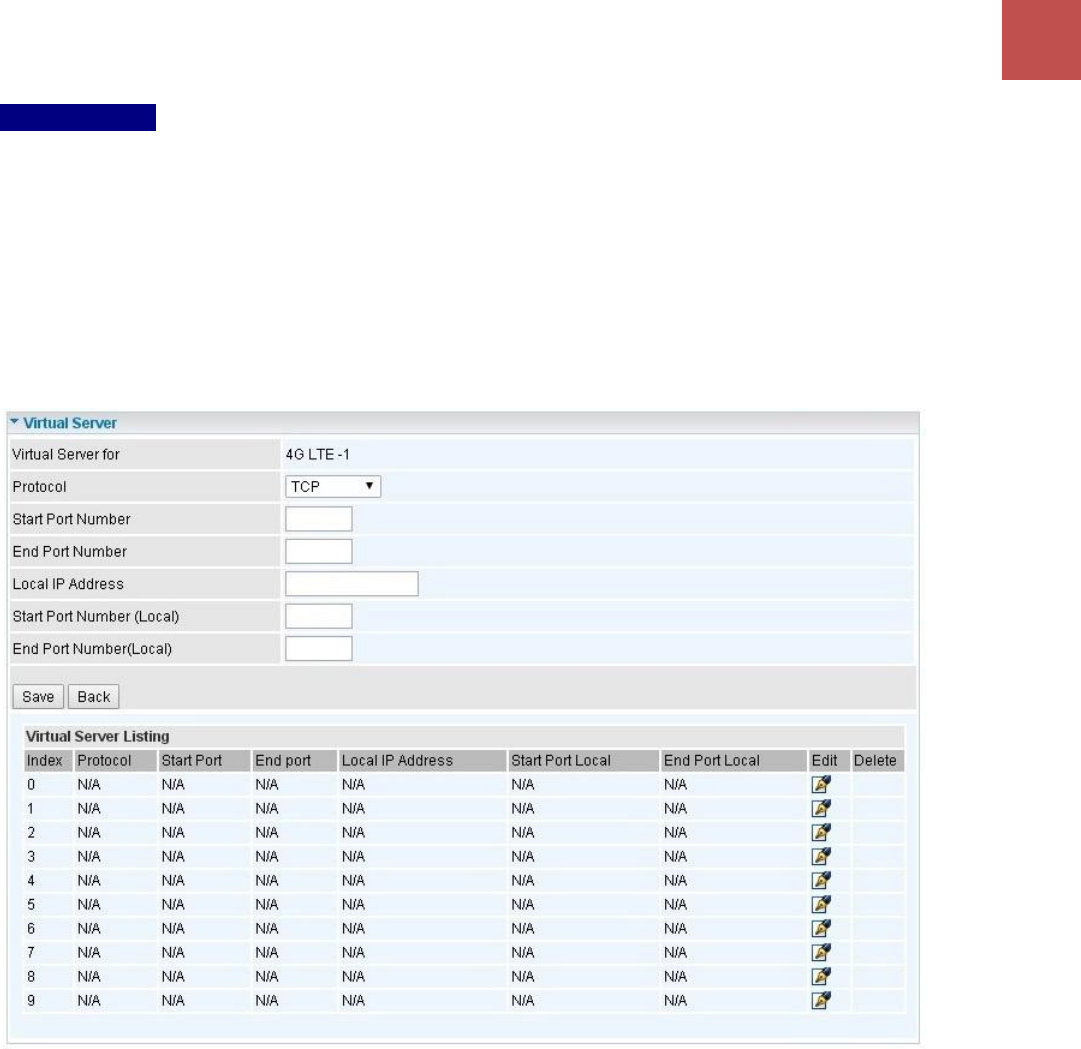Save the virtual server settings
Screen dimensions: 1081x1049
(38, 696)
